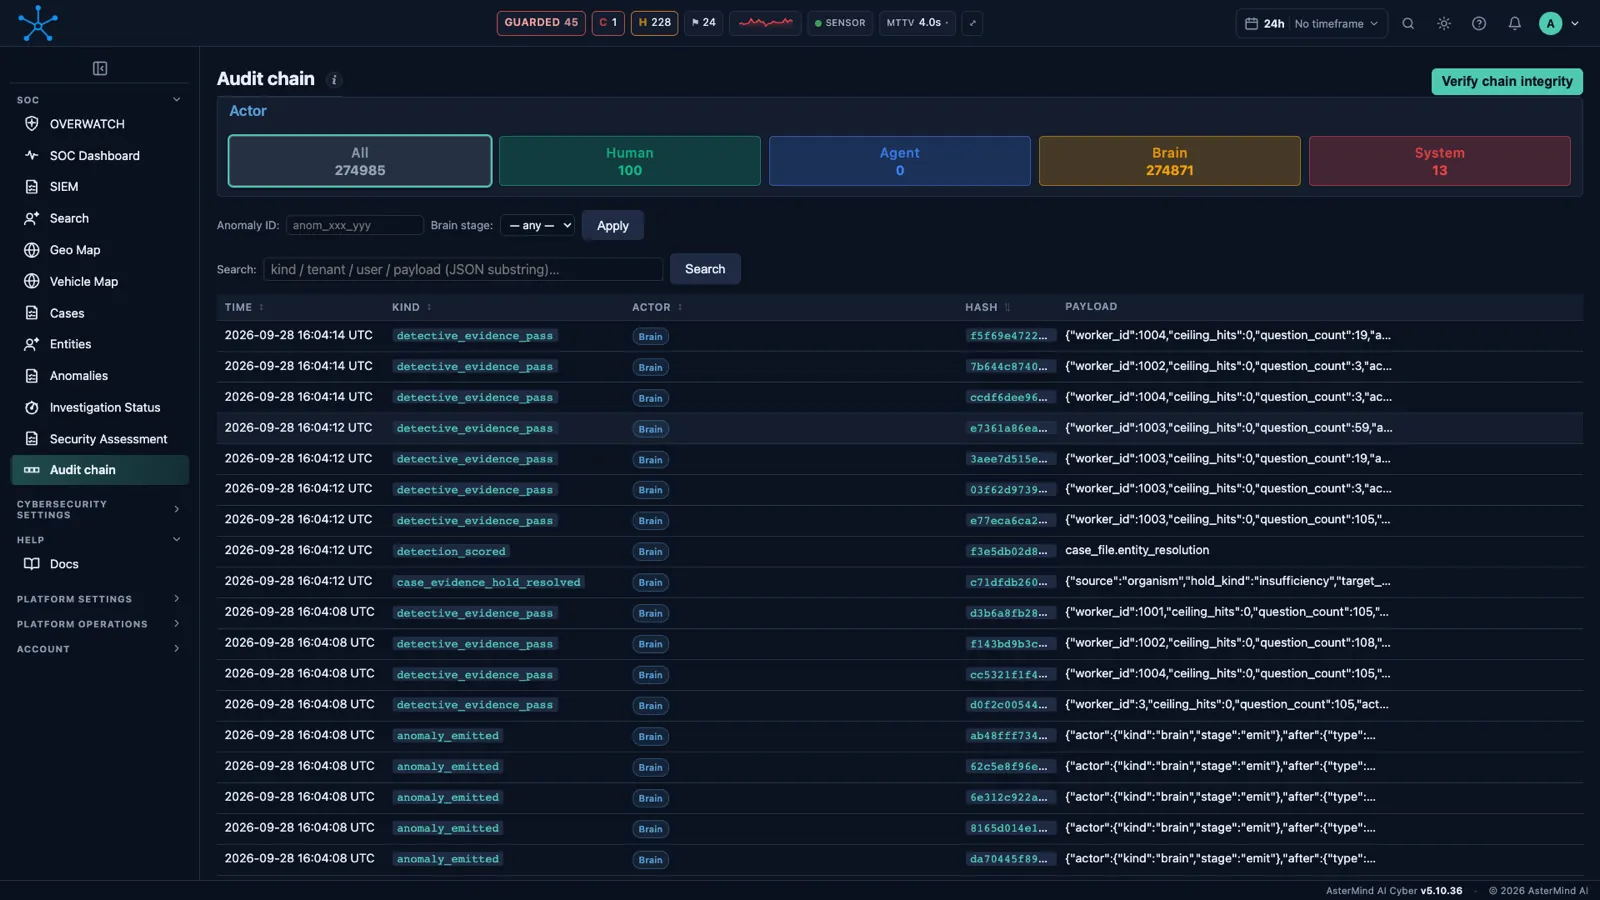Expand Platform Settings section
Viewport: 1600px width, 900px height.
pyautogui.click(x=177, y=599)
